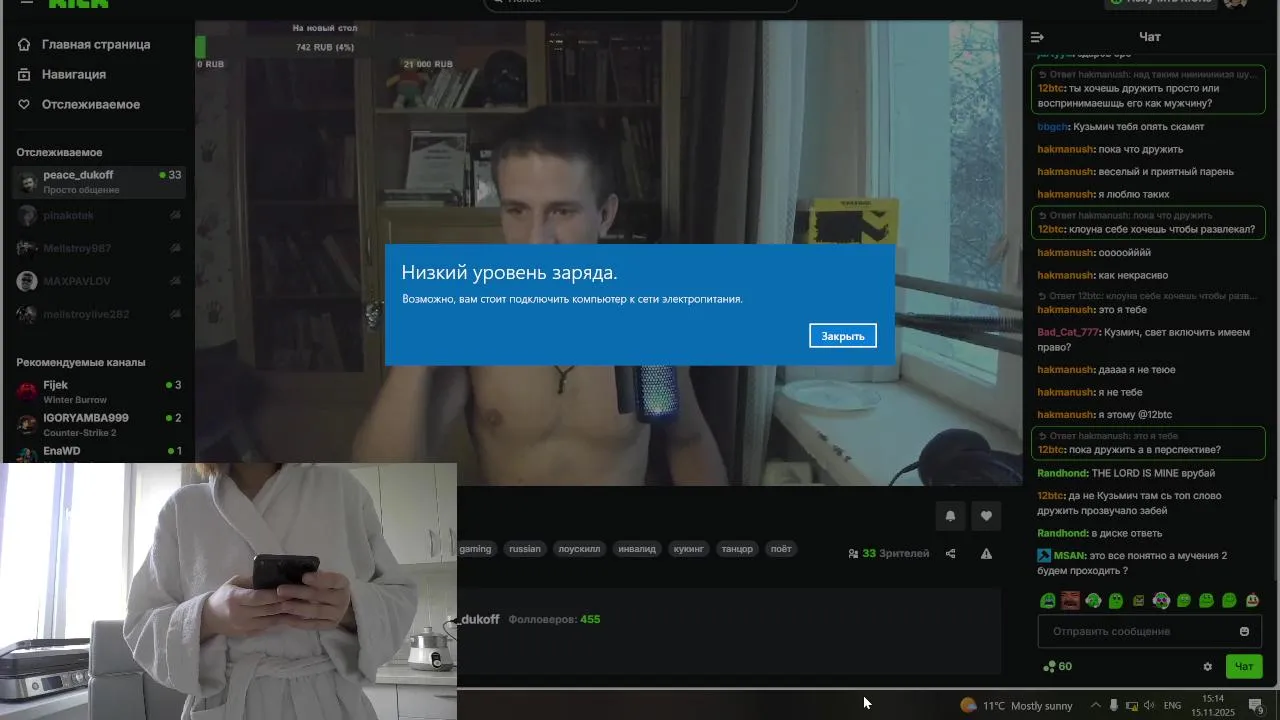
Task: Insert the last clown-like emote
Action: 1252,601
